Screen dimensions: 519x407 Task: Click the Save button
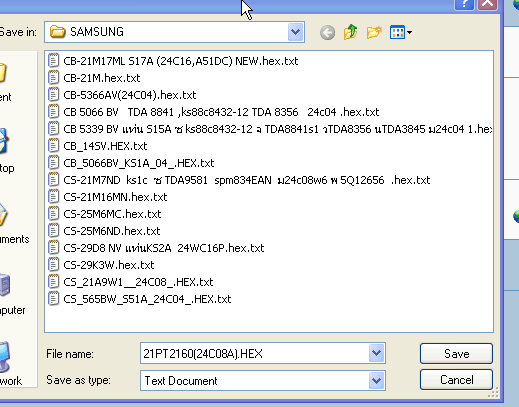[x=456, y=353]
